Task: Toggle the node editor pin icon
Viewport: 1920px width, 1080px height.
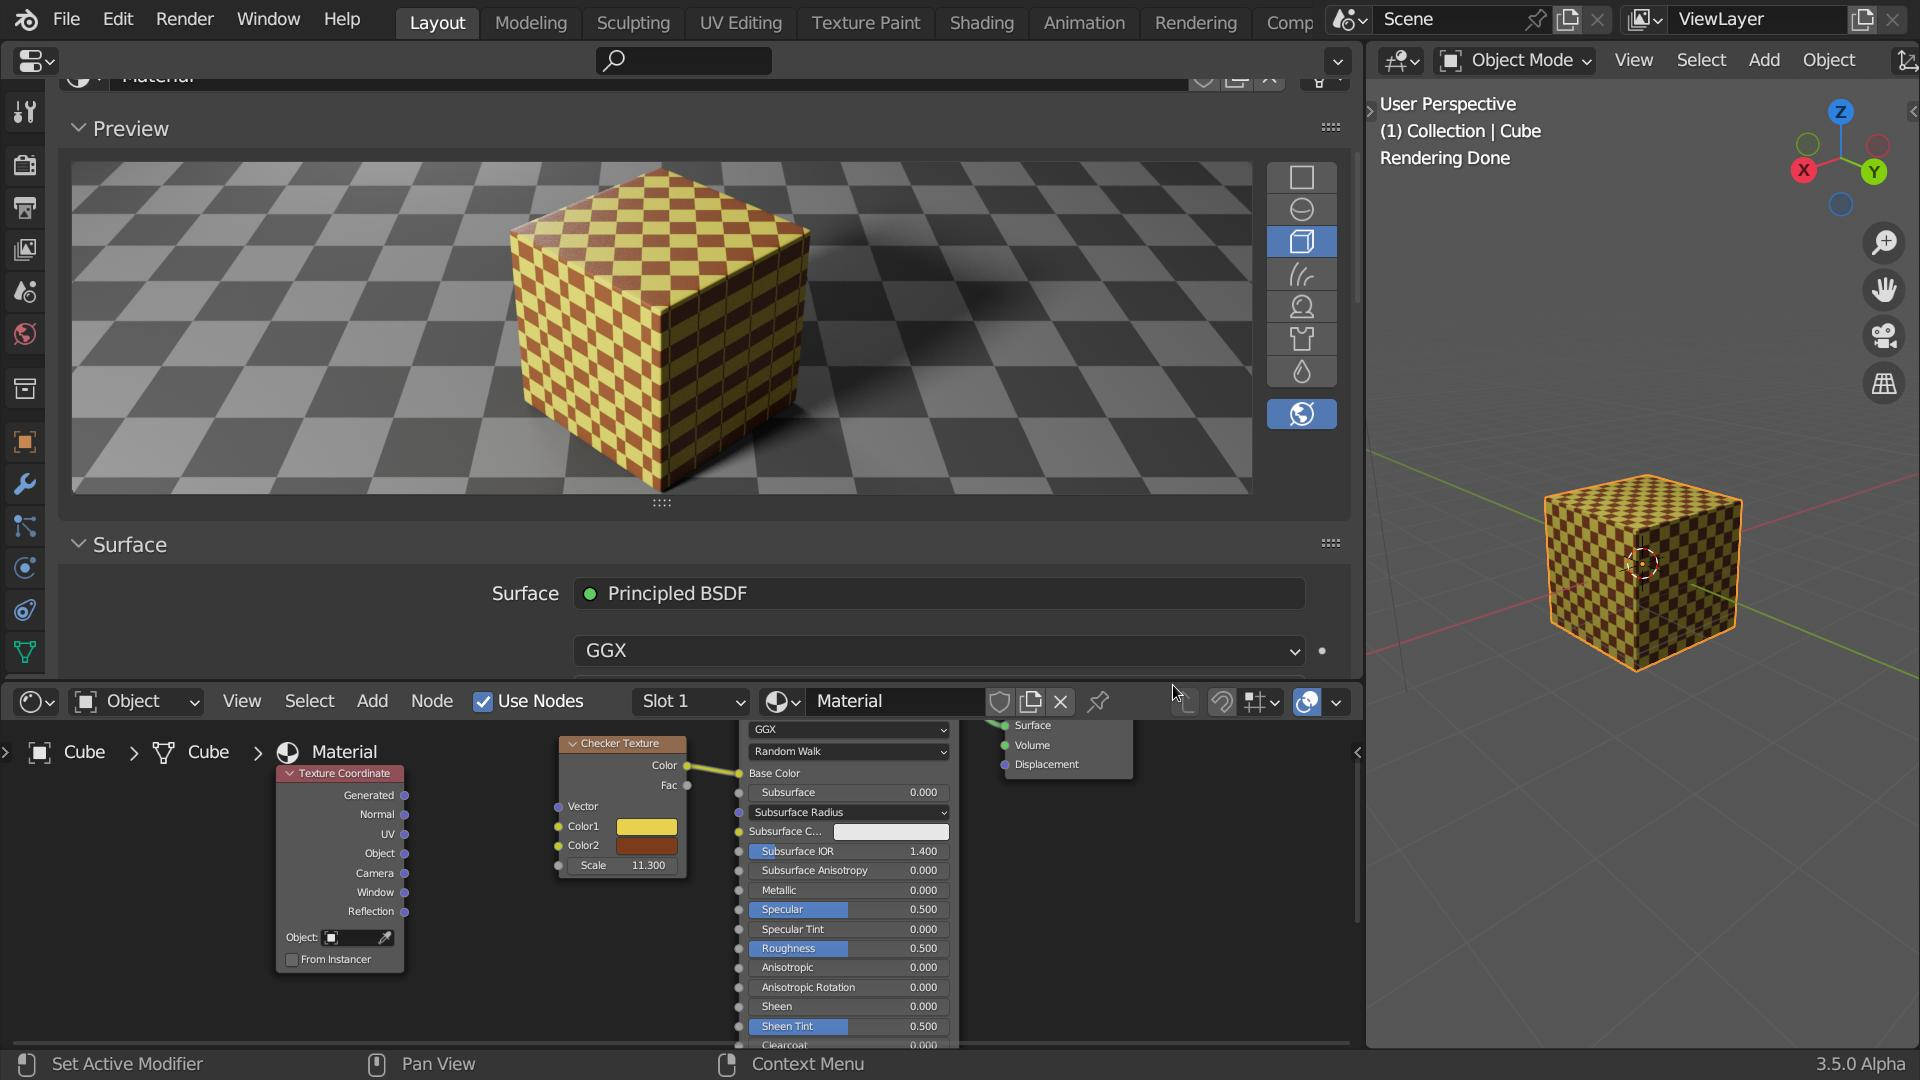Action: click(x=1098, y=702)
